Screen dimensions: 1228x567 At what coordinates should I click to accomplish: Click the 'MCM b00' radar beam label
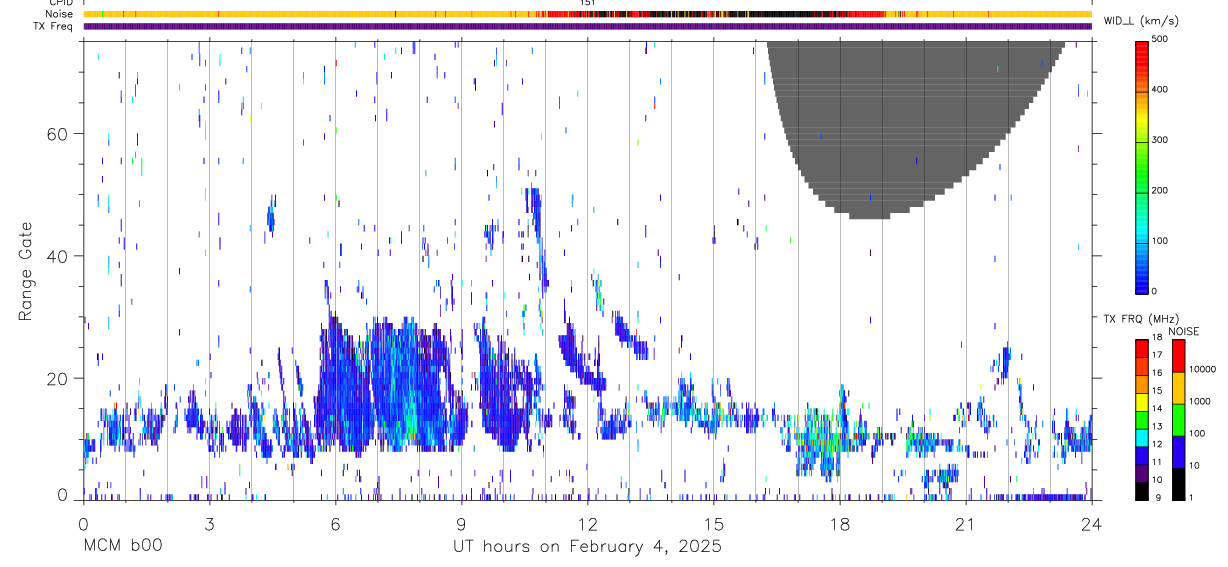(x=122, y=546)
